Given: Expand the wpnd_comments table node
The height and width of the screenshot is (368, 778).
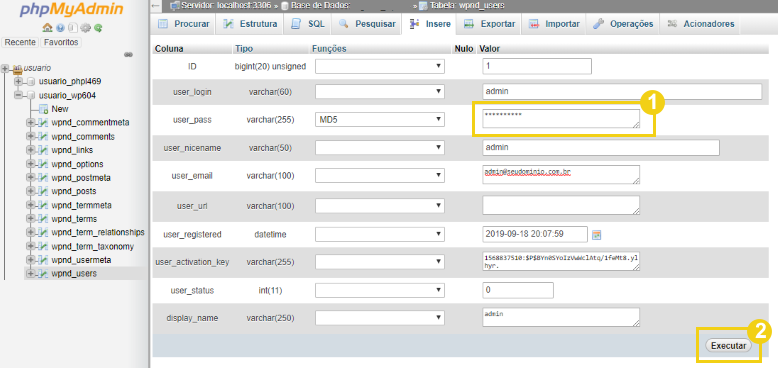Looking at the screenshot, I should click(x=31, y=136).
